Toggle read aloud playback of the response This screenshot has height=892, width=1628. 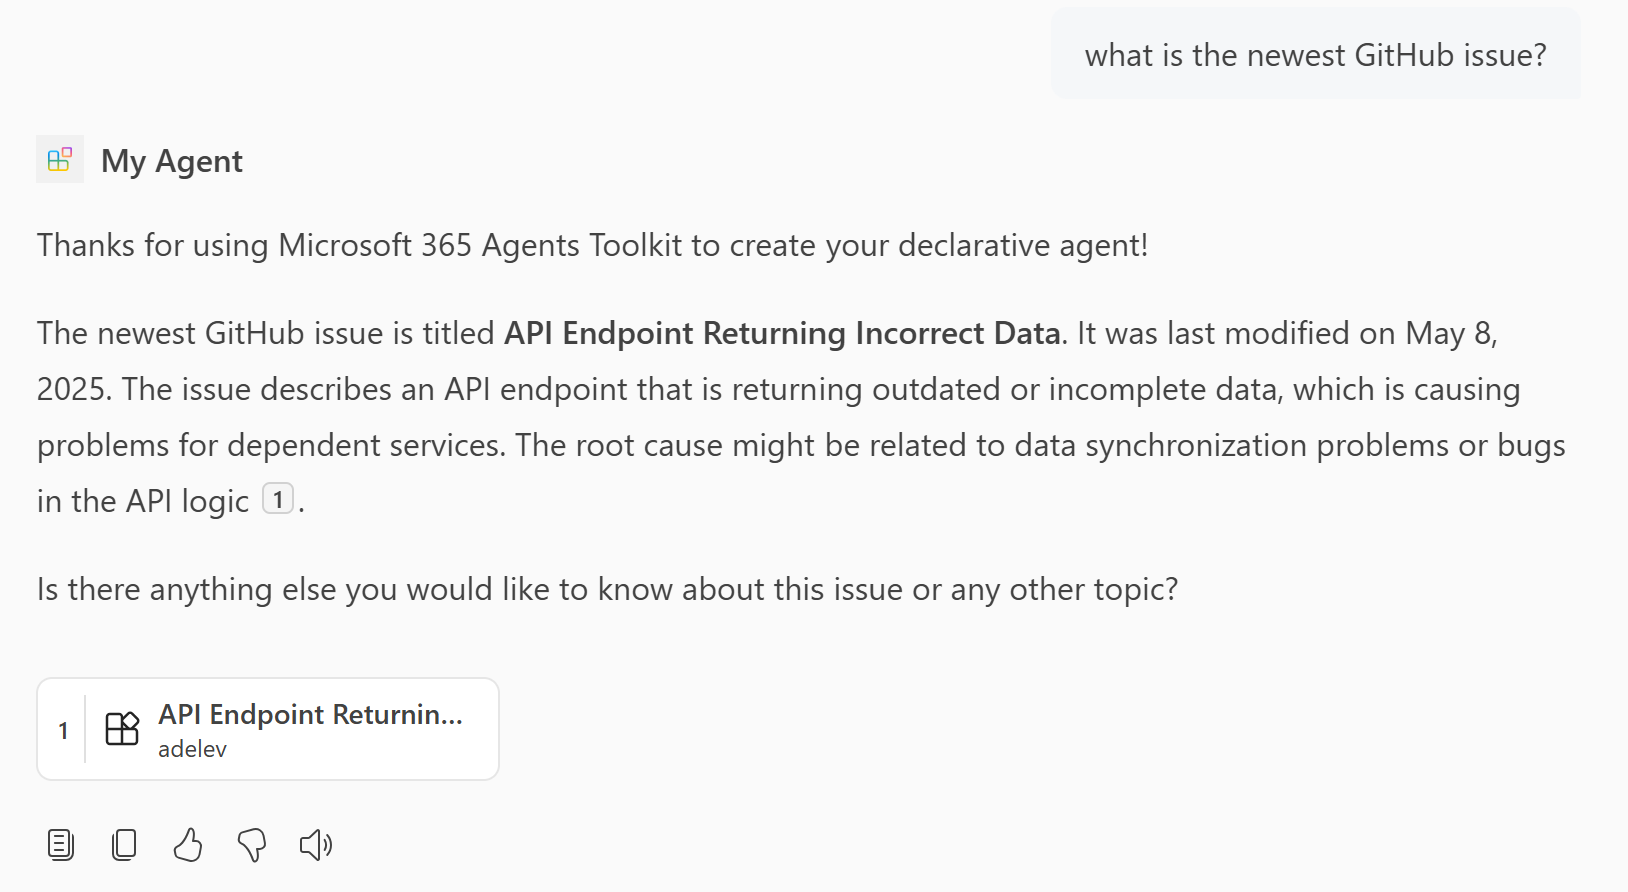[315, 845]
